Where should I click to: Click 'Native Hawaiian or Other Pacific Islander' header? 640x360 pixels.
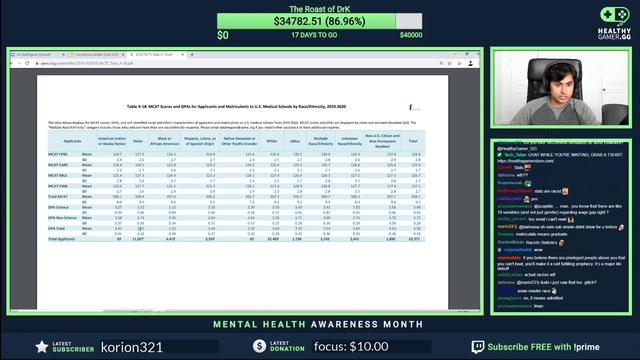pos(240,141)
